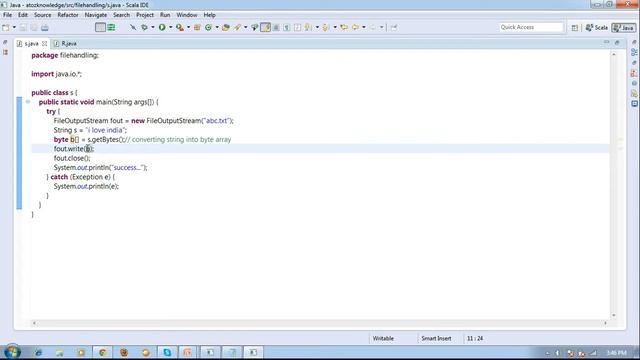Open the Debug dropdown arrow
Screen dimensions: 640x360
pyautogui.click(x=153, y=27)
